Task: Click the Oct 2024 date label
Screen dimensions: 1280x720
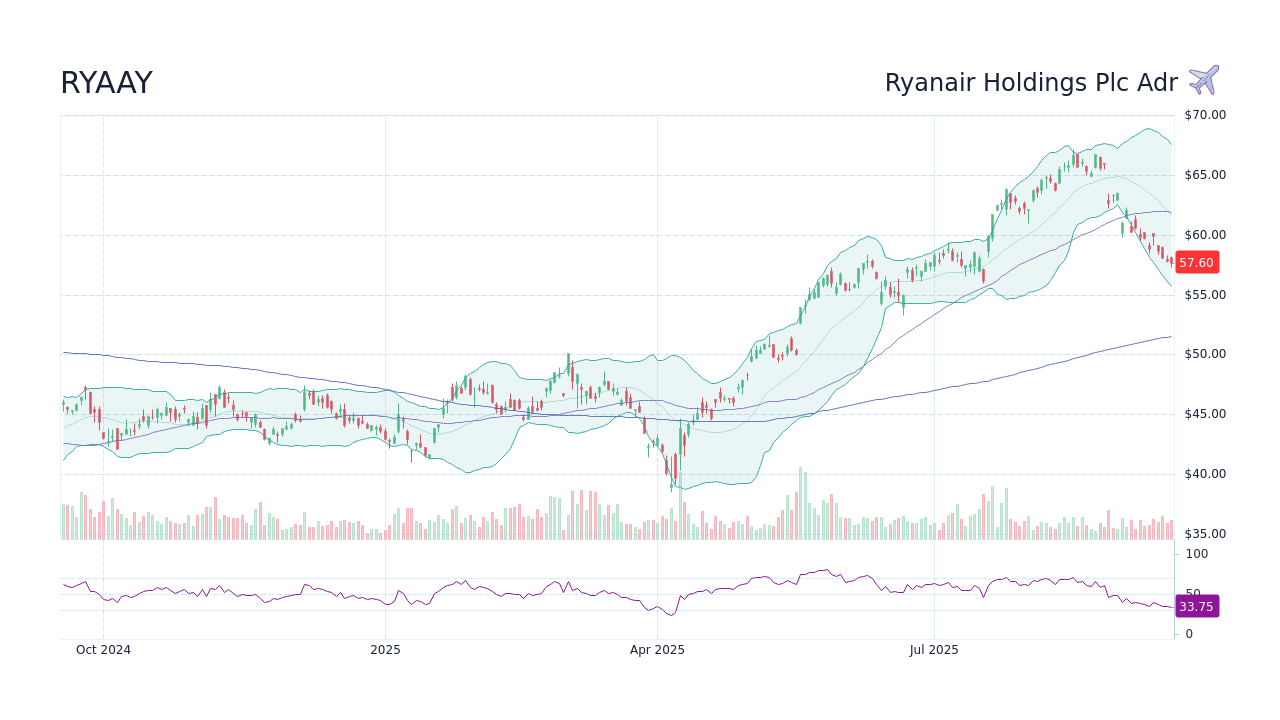Action: tap(104, 649)
